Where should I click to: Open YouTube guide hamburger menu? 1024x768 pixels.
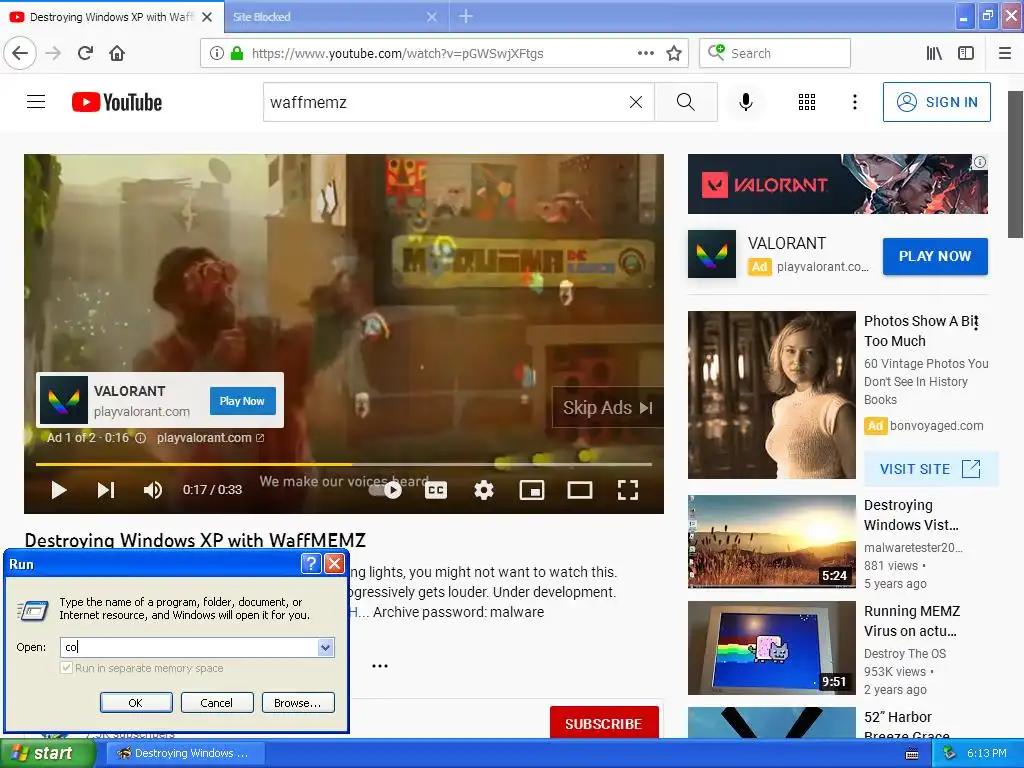(36, 102)
